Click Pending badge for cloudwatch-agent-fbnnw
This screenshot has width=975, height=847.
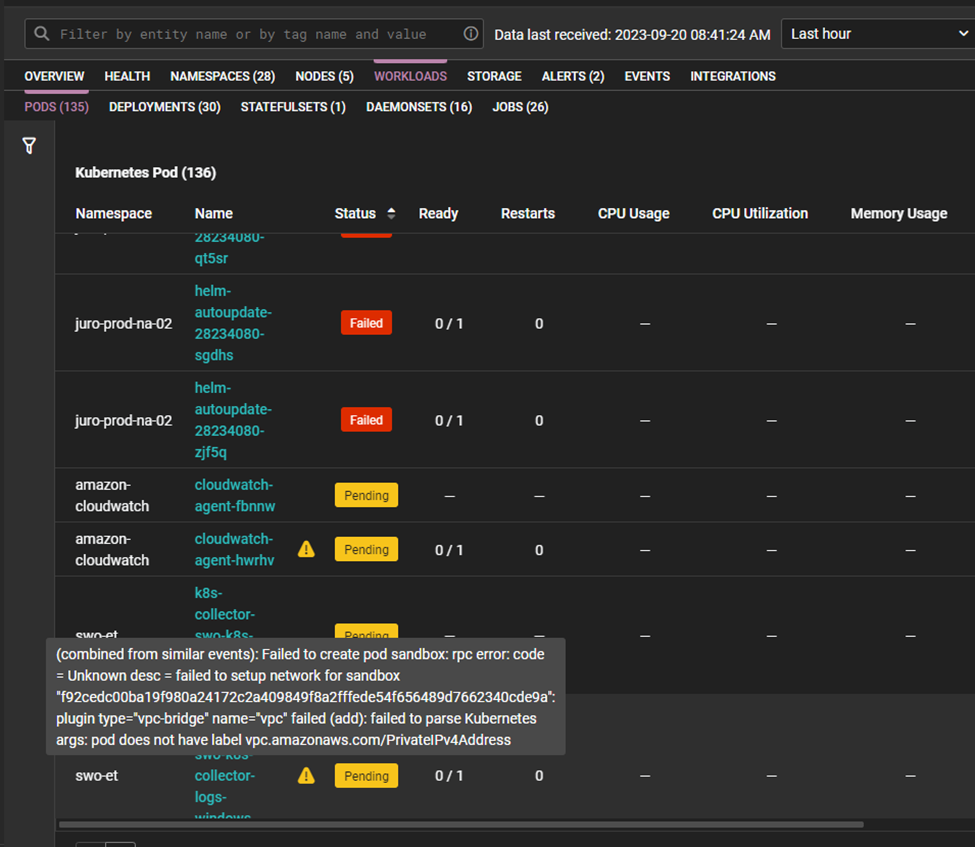(x=366, y=495)
